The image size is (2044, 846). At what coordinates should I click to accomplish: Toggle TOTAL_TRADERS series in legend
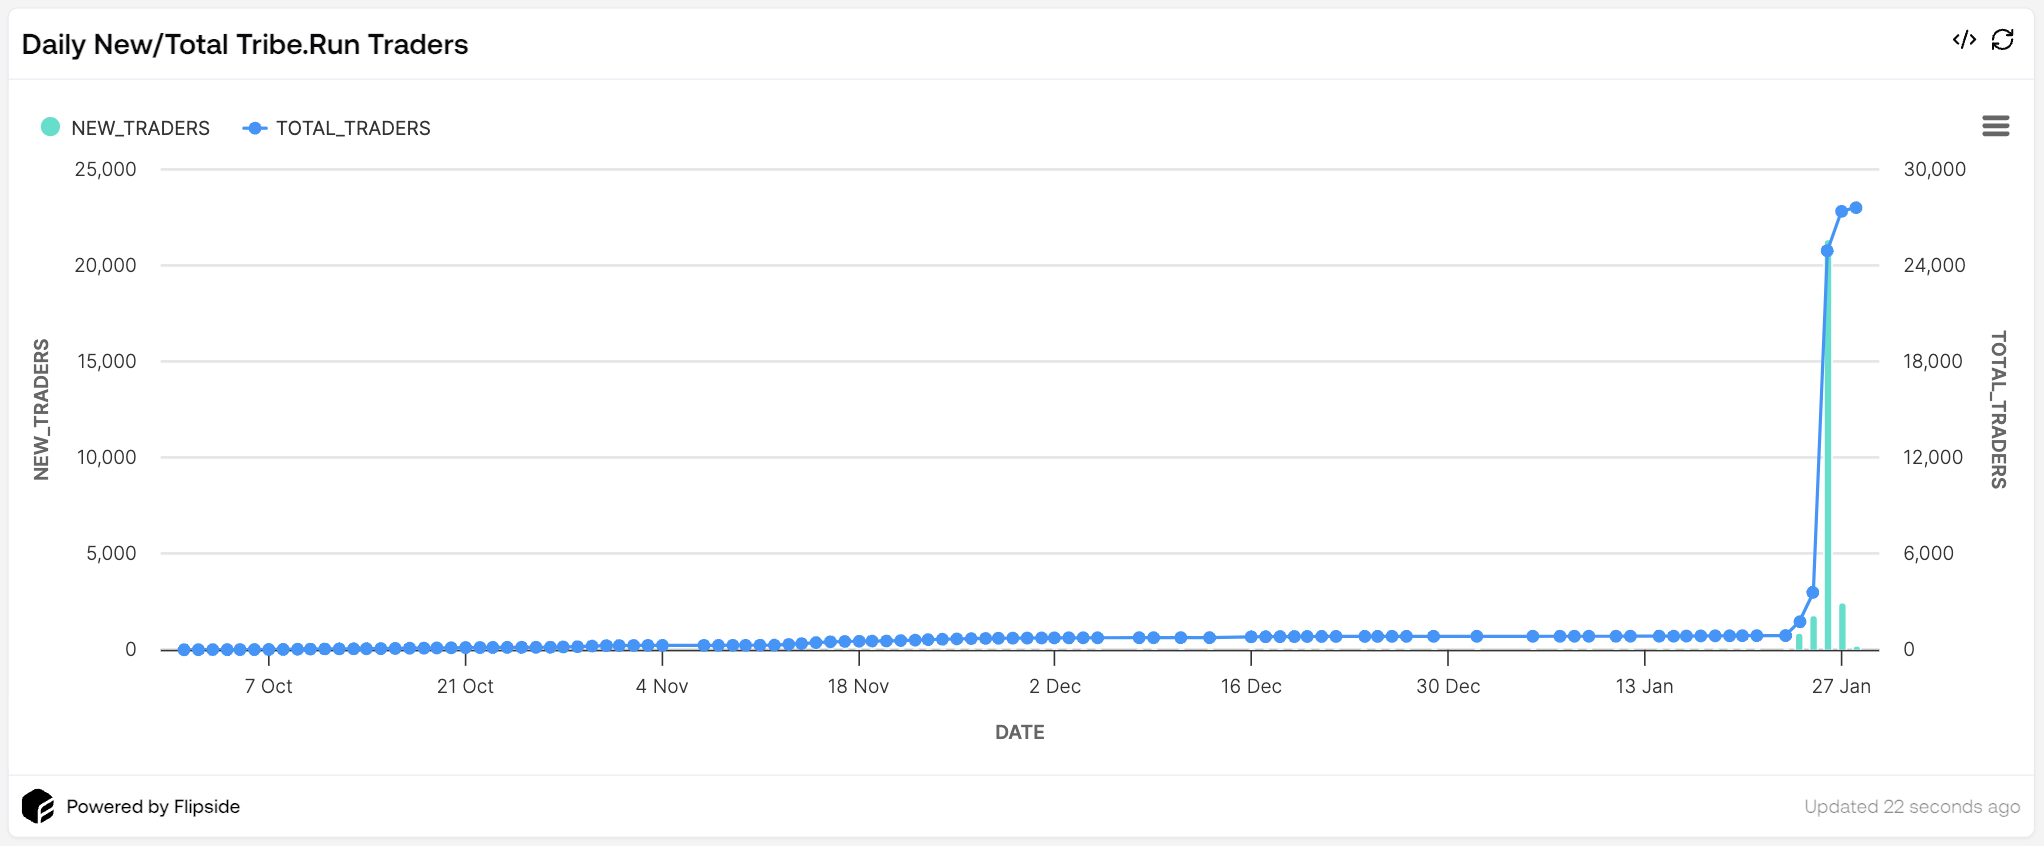[353, 128]
